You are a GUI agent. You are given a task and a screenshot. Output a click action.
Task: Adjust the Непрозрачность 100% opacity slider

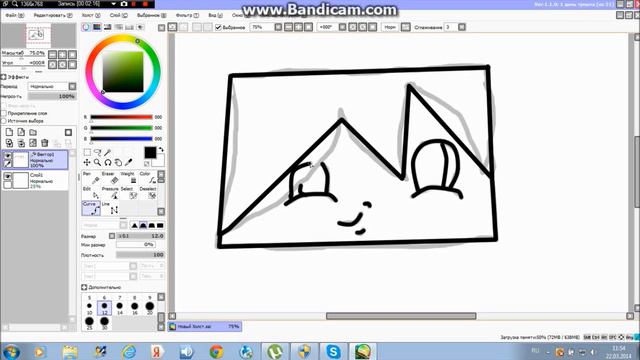coord(52,96)
